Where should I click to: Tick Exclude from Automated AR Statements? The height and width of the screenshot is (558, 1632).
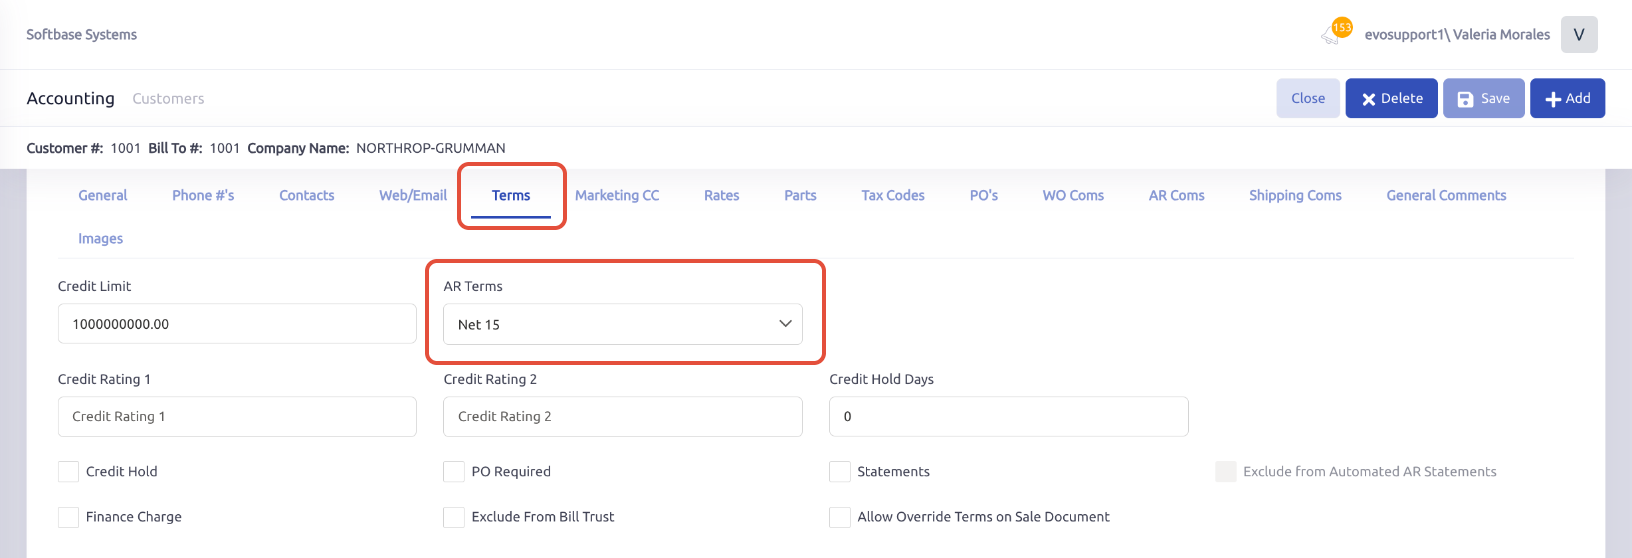[1226, 471]
